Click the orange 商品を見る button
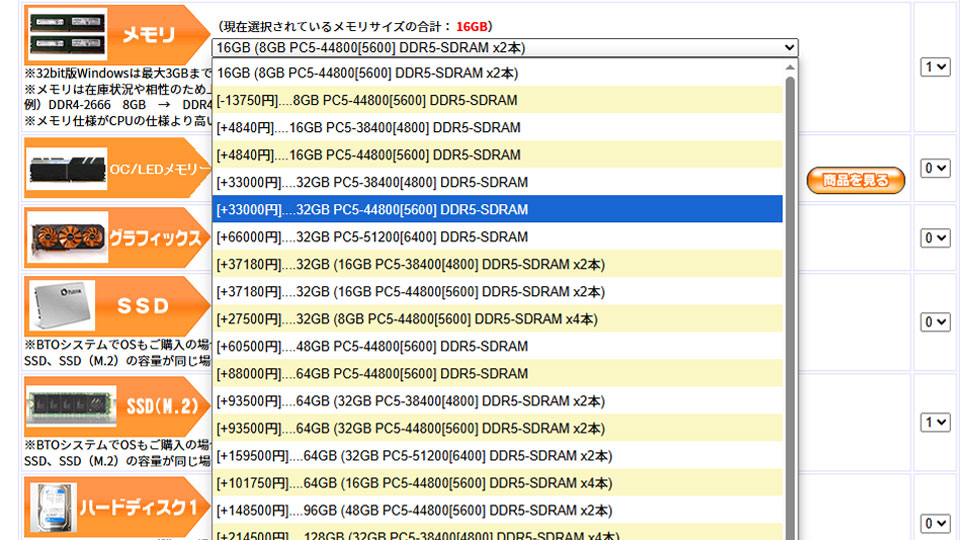The width and height of the screenshot is (960, 540). tap(855, 181)
